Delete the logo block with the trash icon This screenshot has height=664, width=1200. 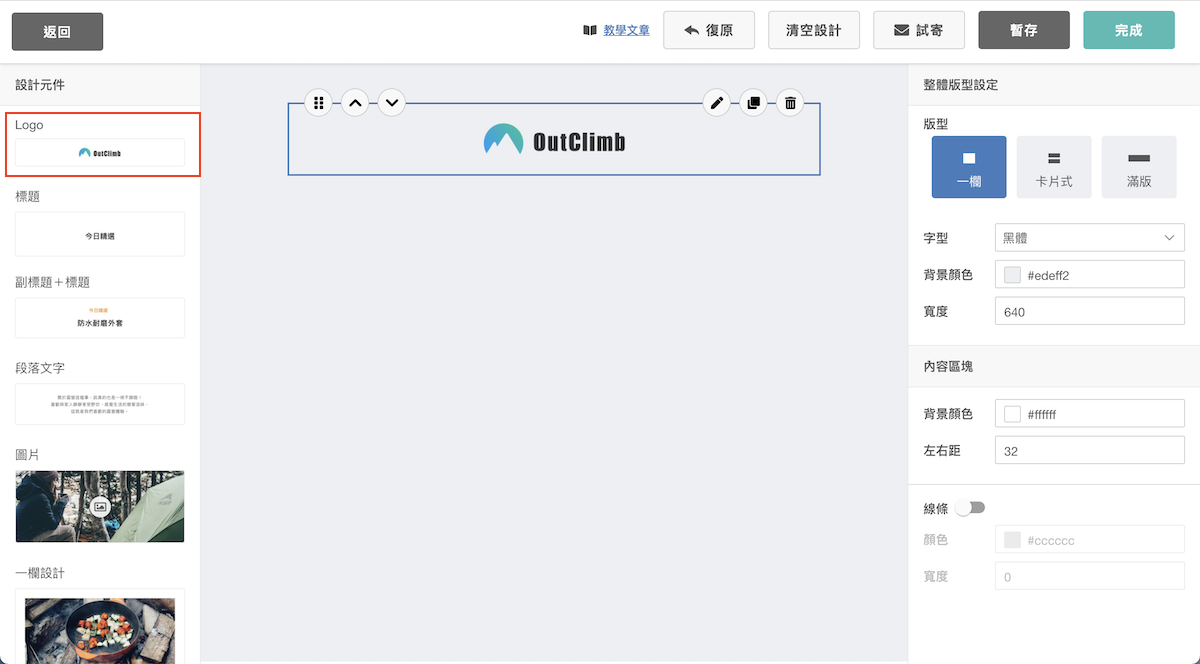[790, 102]
